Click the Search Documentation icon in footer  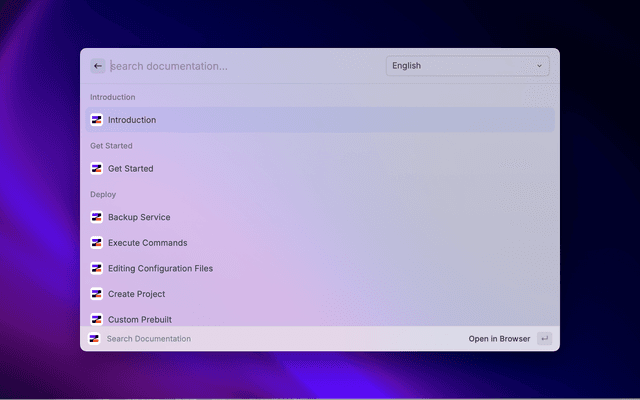coord(94,339)
